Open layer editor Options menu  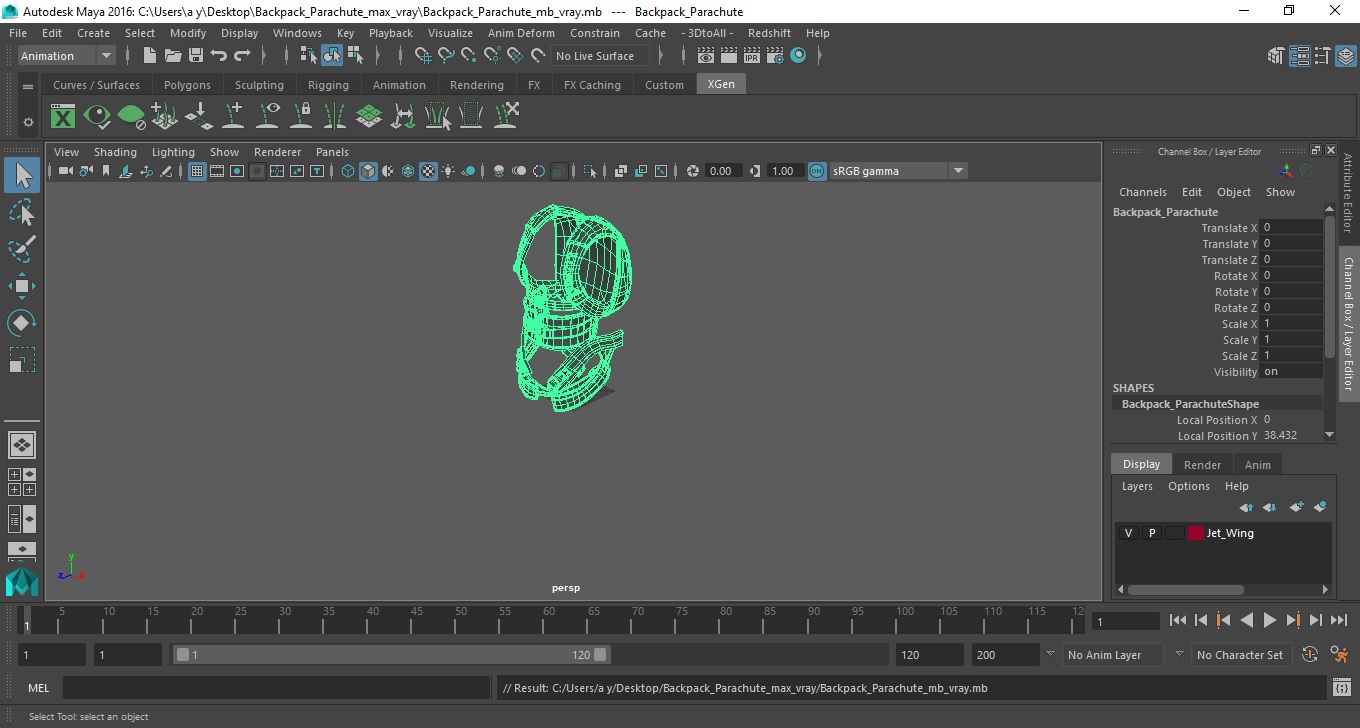pyautogui.click(x=1189, y=486)
